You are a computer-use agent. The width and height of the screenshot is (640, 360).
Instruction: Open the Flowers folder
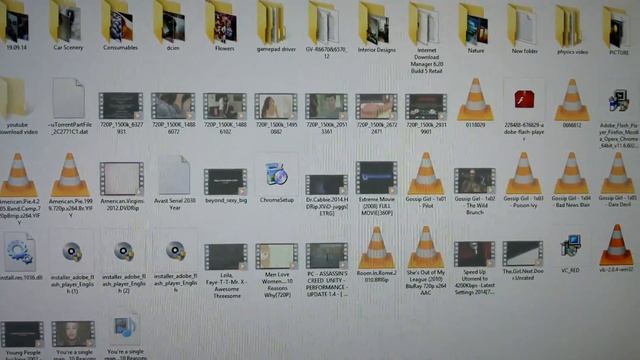(x=222, y=22)
